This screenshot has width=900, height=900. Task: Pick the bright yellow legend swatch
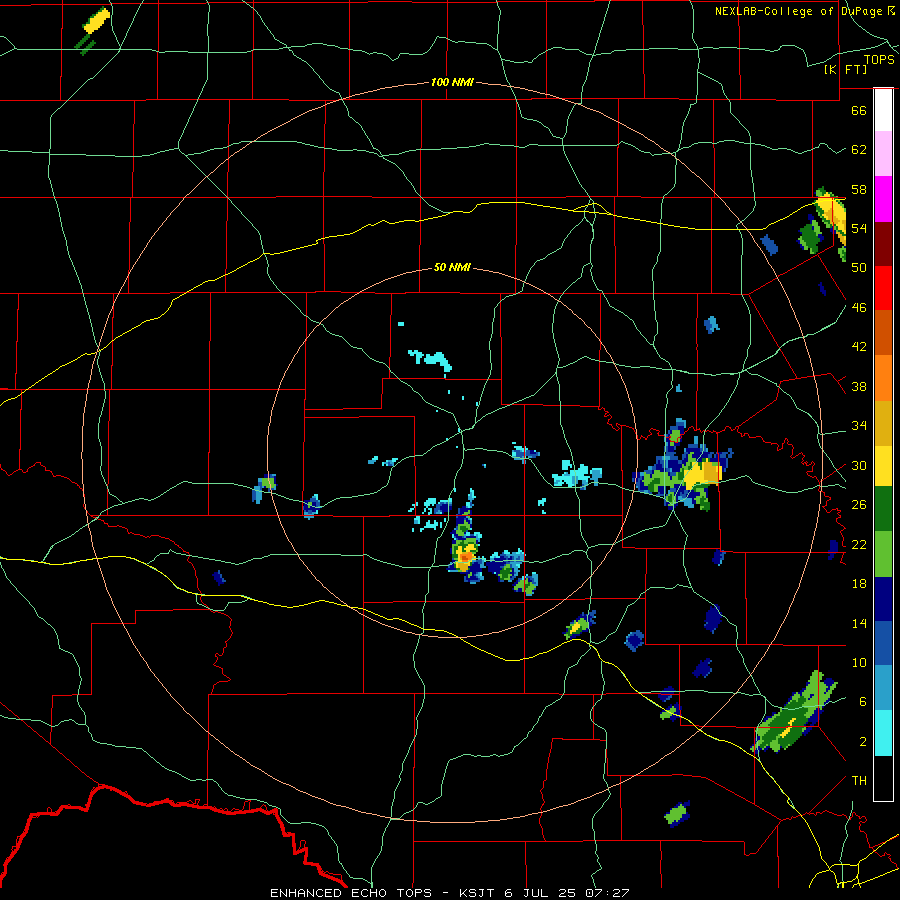pyautogui.click(x=883, y=465)
